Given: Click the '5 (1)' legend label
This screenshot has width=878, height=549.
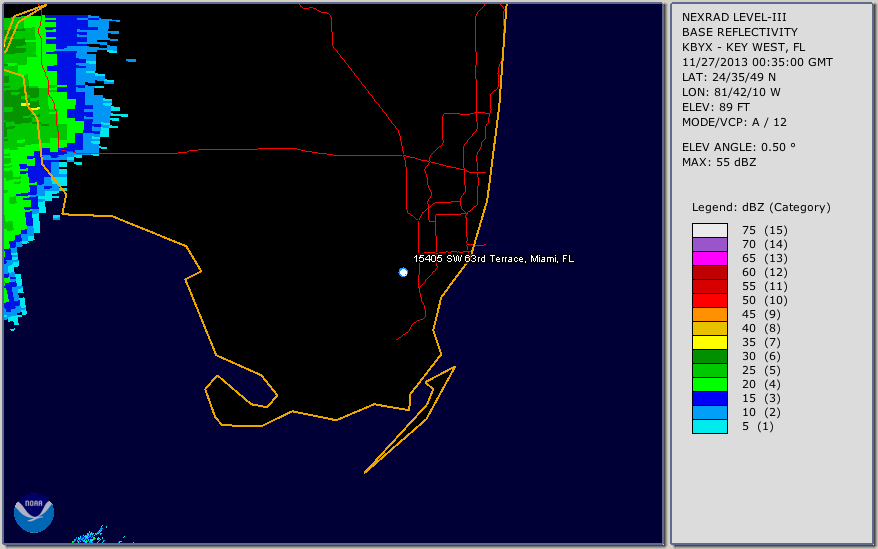Looking at the screenshot, I should coord(758,426).
